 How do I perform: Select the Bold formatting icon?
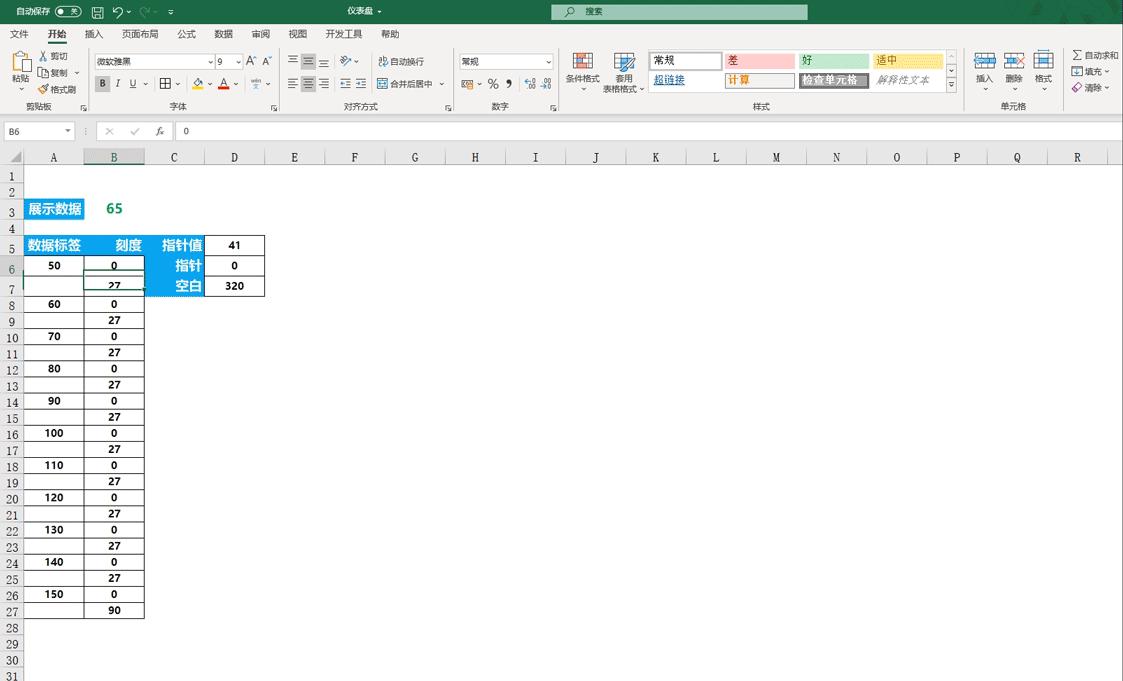pyautogui.click(x=102, y=83)
